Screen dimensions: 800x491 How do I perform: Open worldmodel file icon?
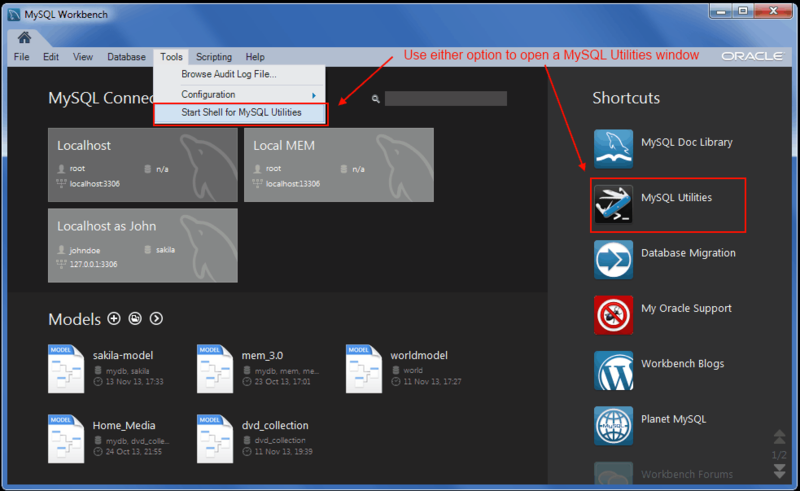tap(364, 369)
